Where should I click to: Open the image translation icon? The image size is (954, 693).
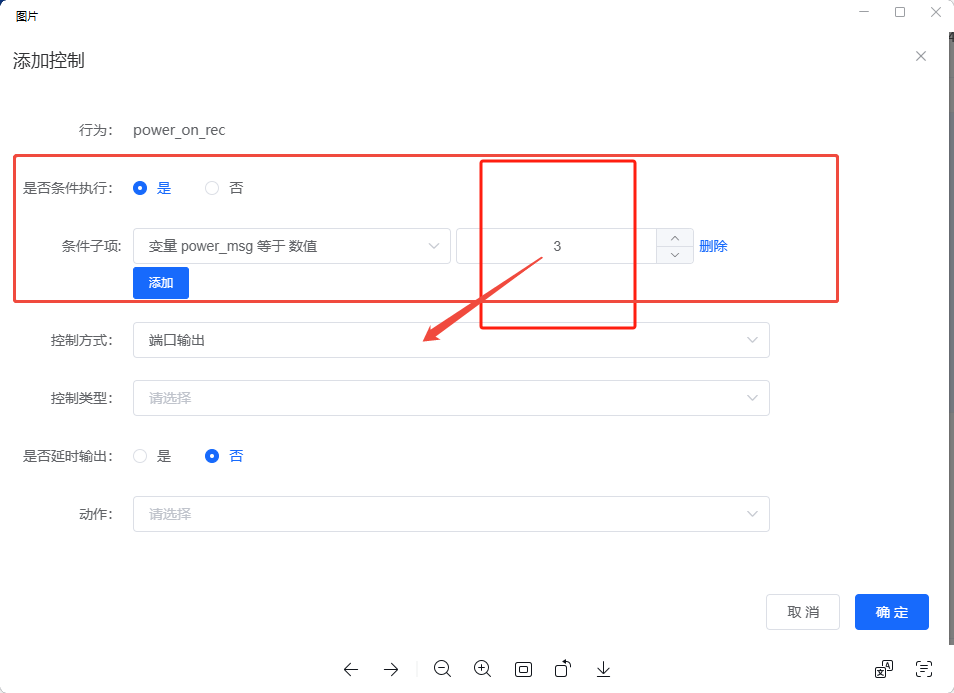click(883, 669)
